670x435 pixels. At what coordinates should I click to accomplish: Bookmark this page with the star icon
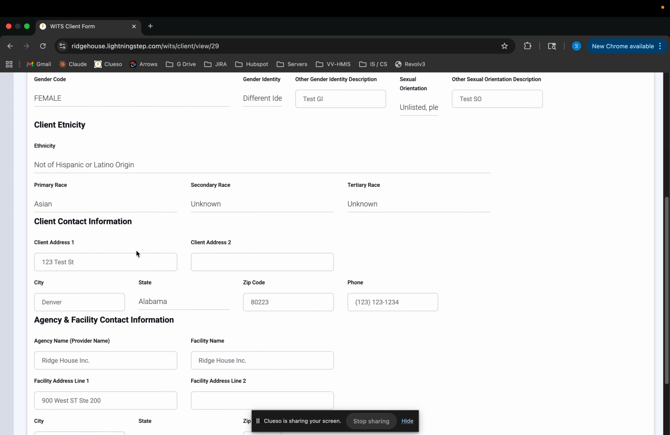(x=504, y=46)
